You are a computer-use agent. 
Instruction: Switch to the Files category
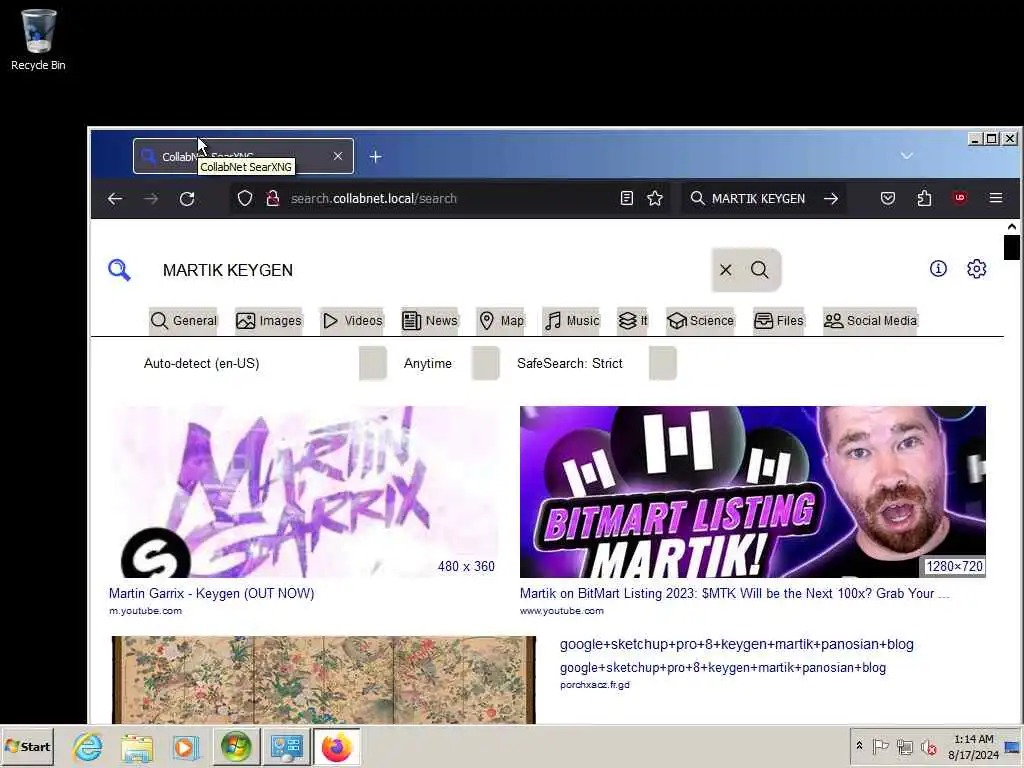[x=778, y=321]
